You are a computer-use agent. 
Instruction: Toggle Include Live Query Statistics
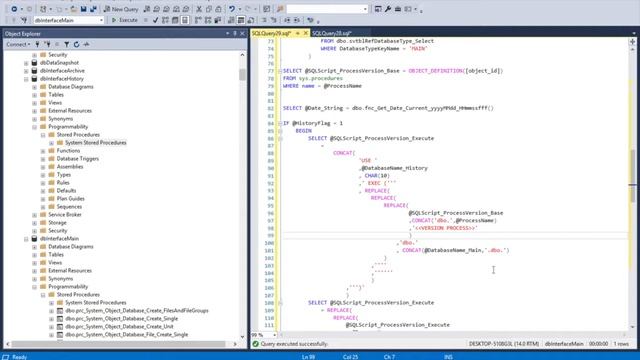point(208,20)
